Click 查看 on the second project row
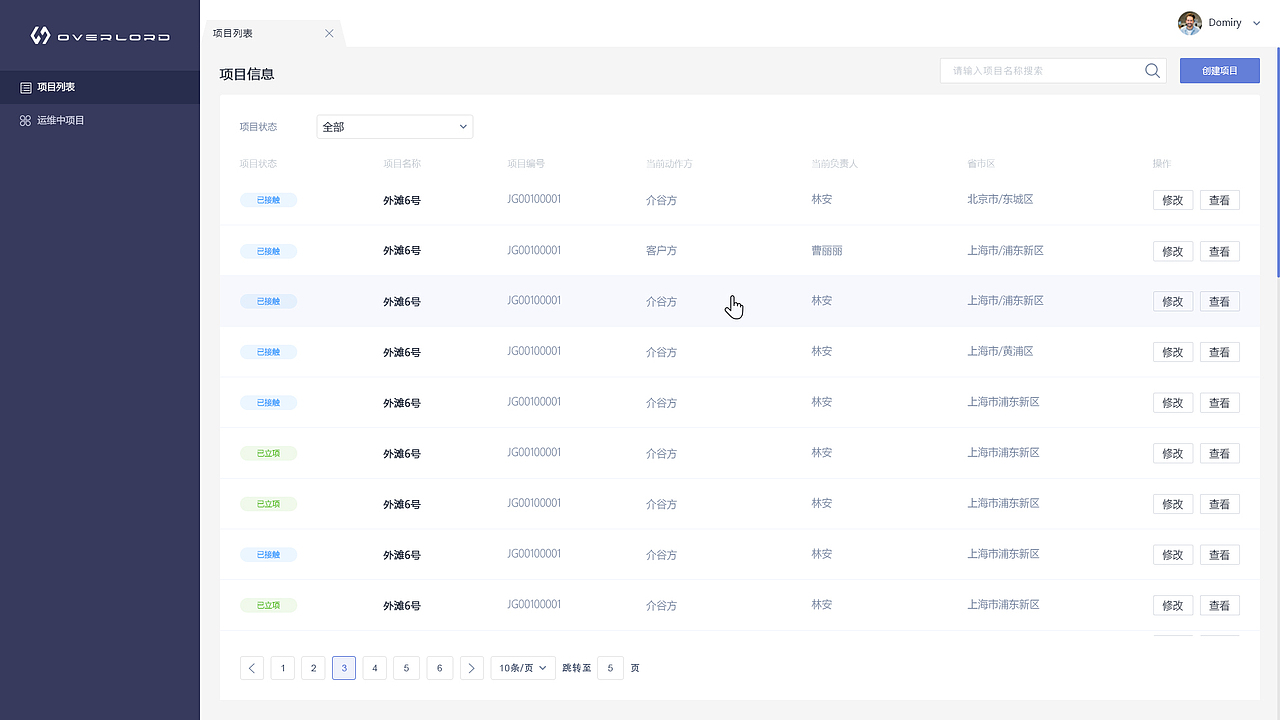The image size is (1280, 720). (x=1219, y=251)
